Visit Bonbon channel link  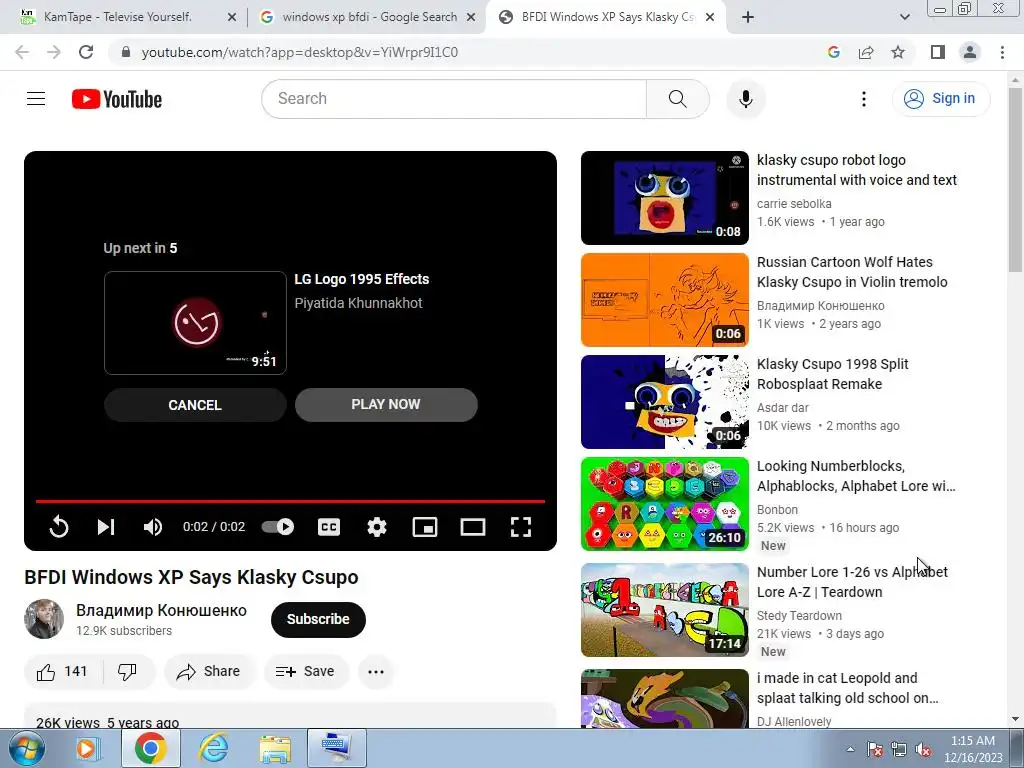[x=777, y=509]
